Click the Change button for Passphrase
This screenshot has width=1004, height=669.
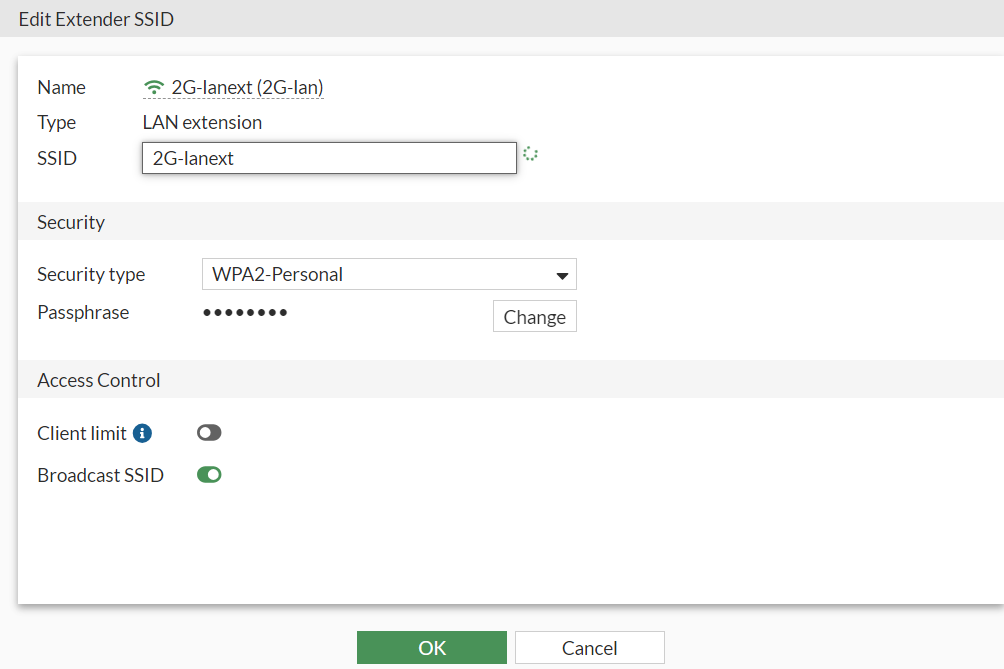[x=534, y=316]
